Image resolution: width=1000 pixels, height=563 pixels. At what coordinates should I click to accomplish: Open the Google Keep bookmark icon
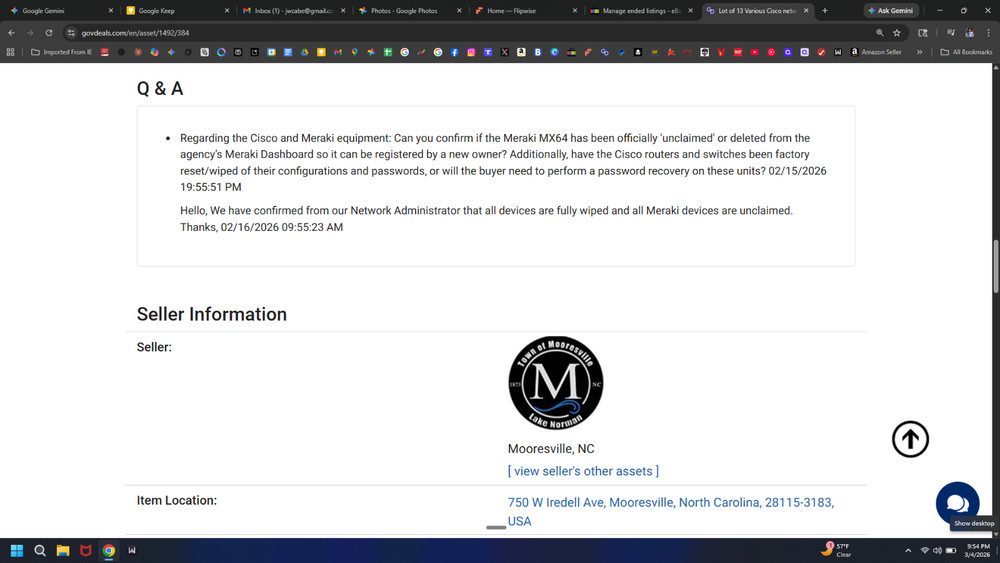(x=321, y=52)
